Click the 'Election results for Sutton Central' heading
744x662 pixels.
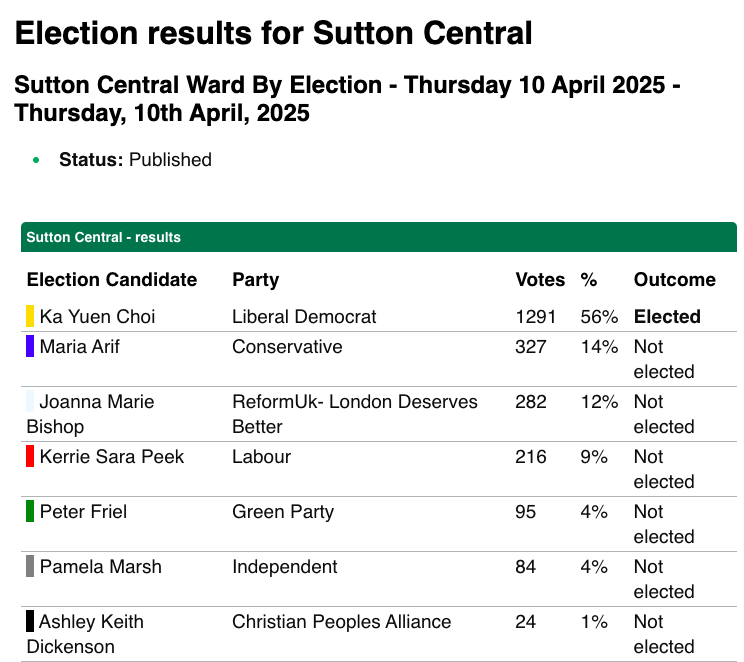click(273, 34)
